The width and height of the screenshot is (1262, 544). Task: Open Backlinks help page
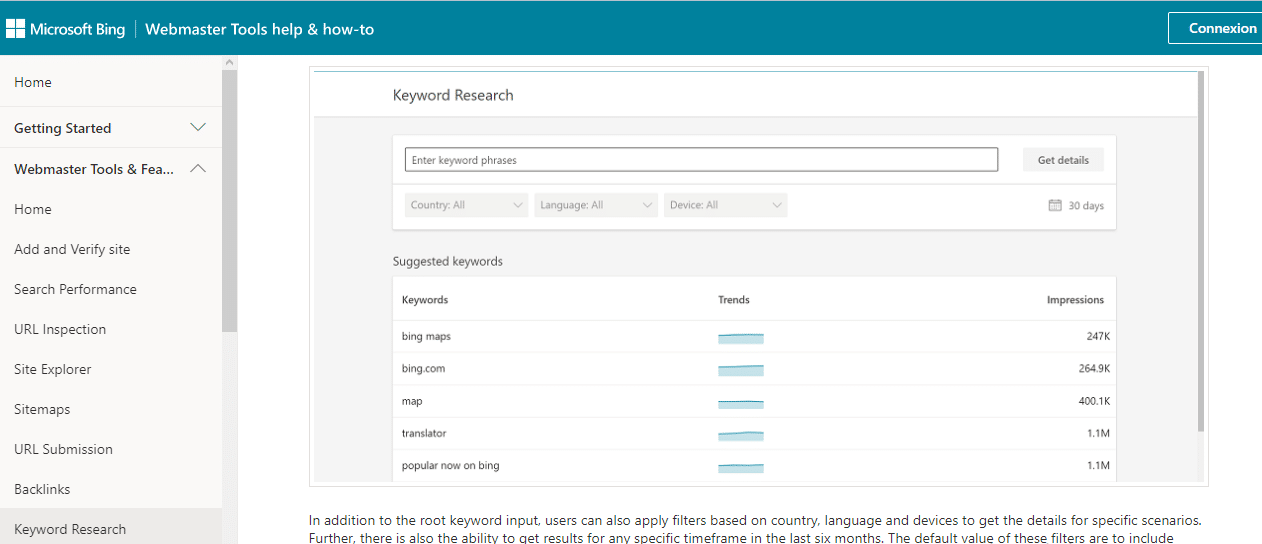coord(42,489)
